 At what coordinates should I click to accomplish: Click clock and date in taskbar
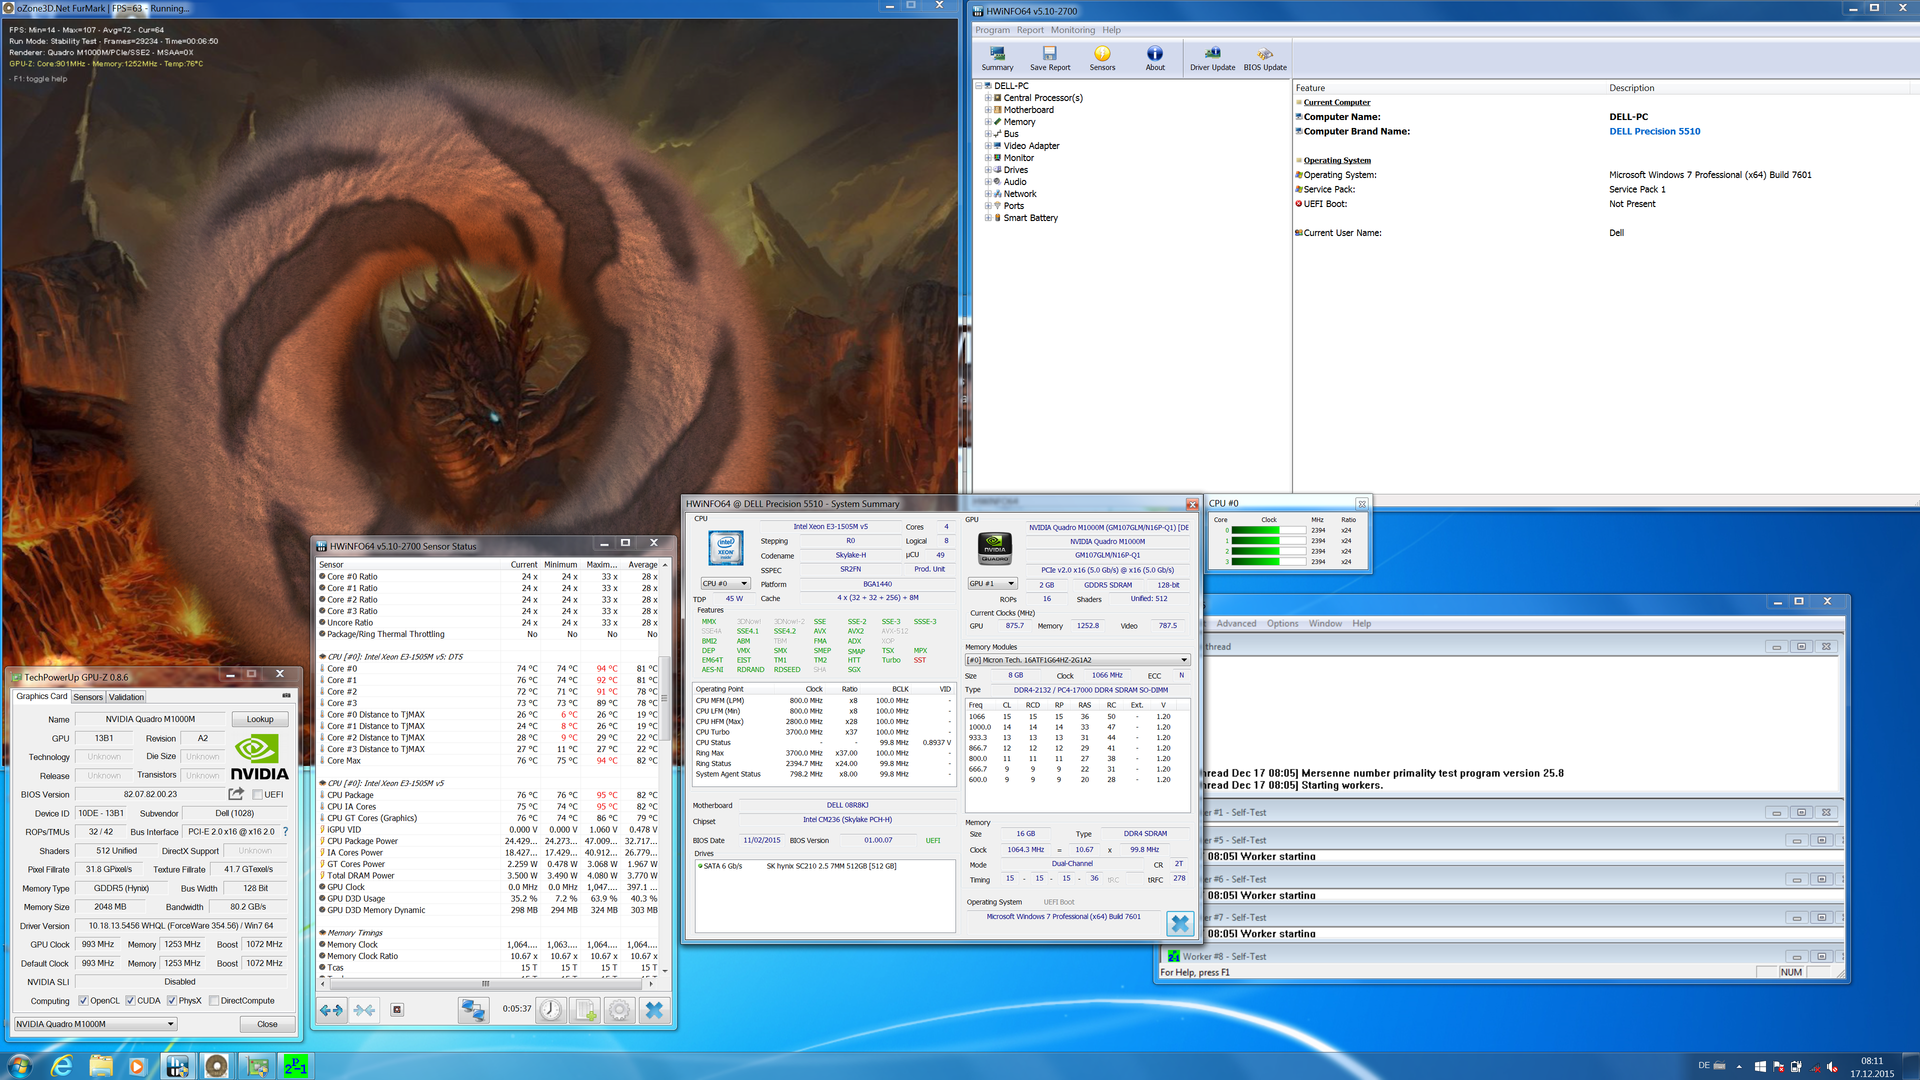[x=1871, y=1067]
